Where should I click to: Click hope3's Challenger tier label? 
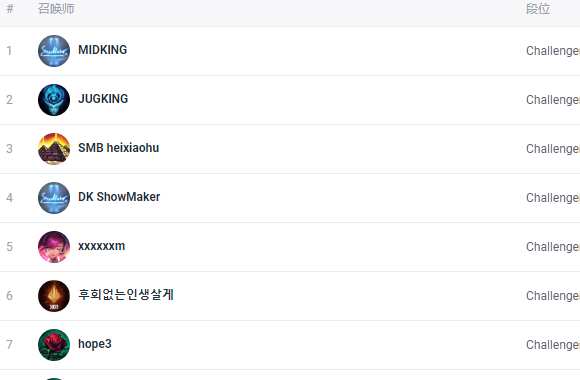(x=553, y=345)
